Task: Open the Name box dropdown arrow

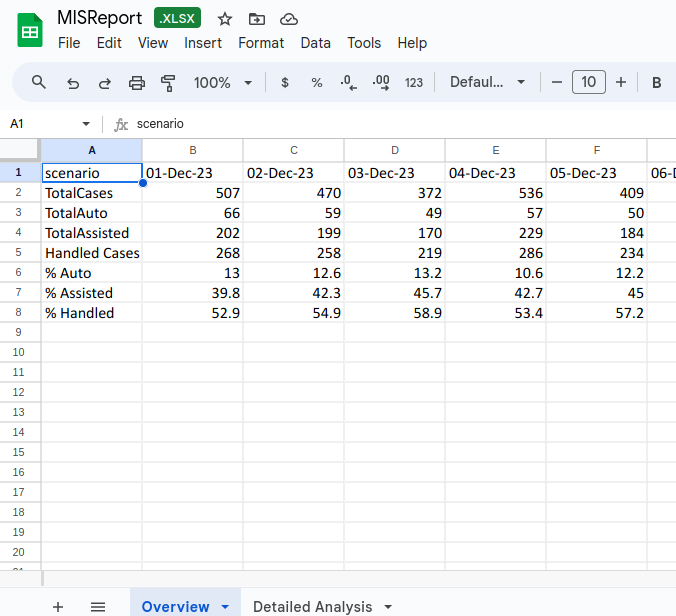Action: pos(86,124)
